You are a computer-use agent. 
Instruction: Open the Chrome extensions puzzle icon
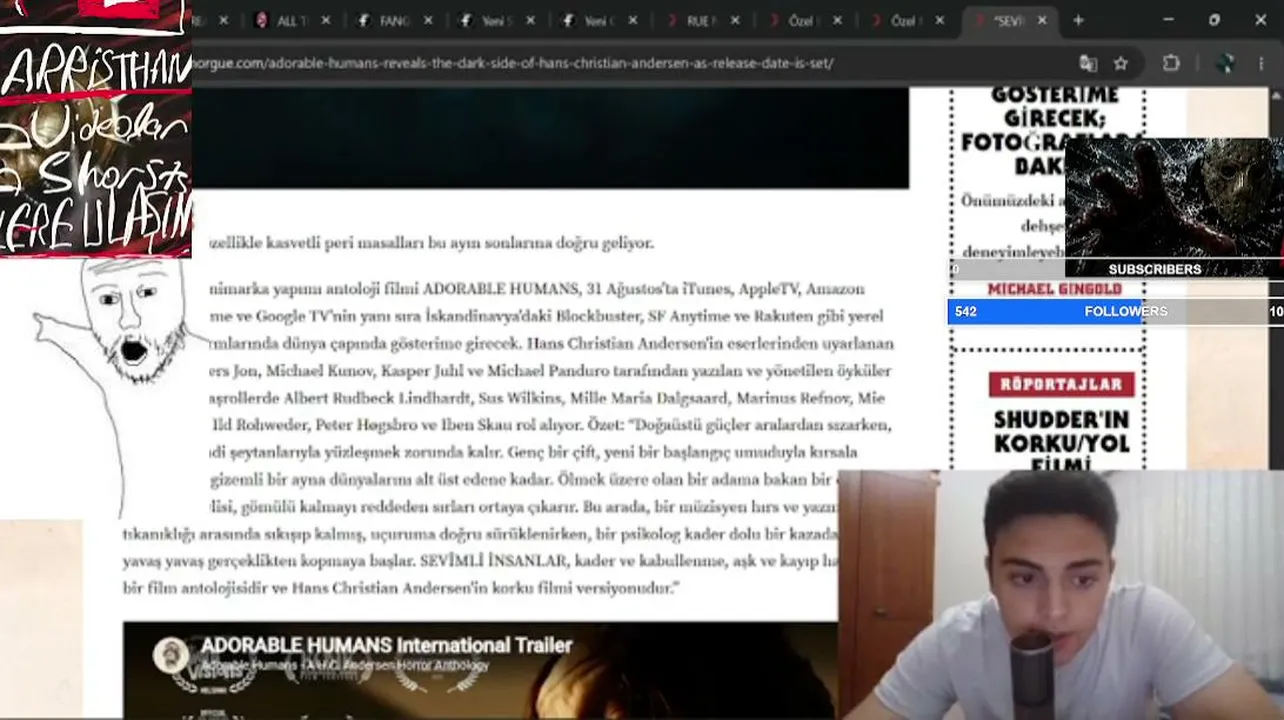(1171, 63)
